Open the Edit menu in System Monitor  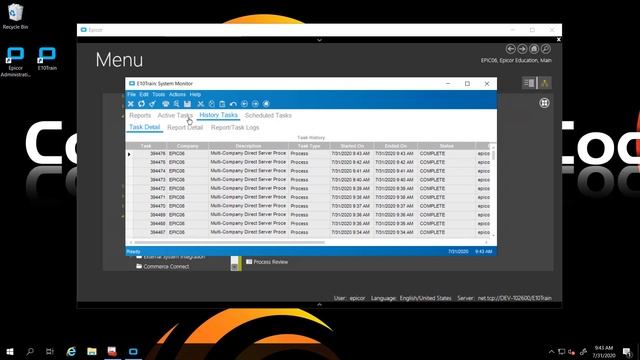144,94
